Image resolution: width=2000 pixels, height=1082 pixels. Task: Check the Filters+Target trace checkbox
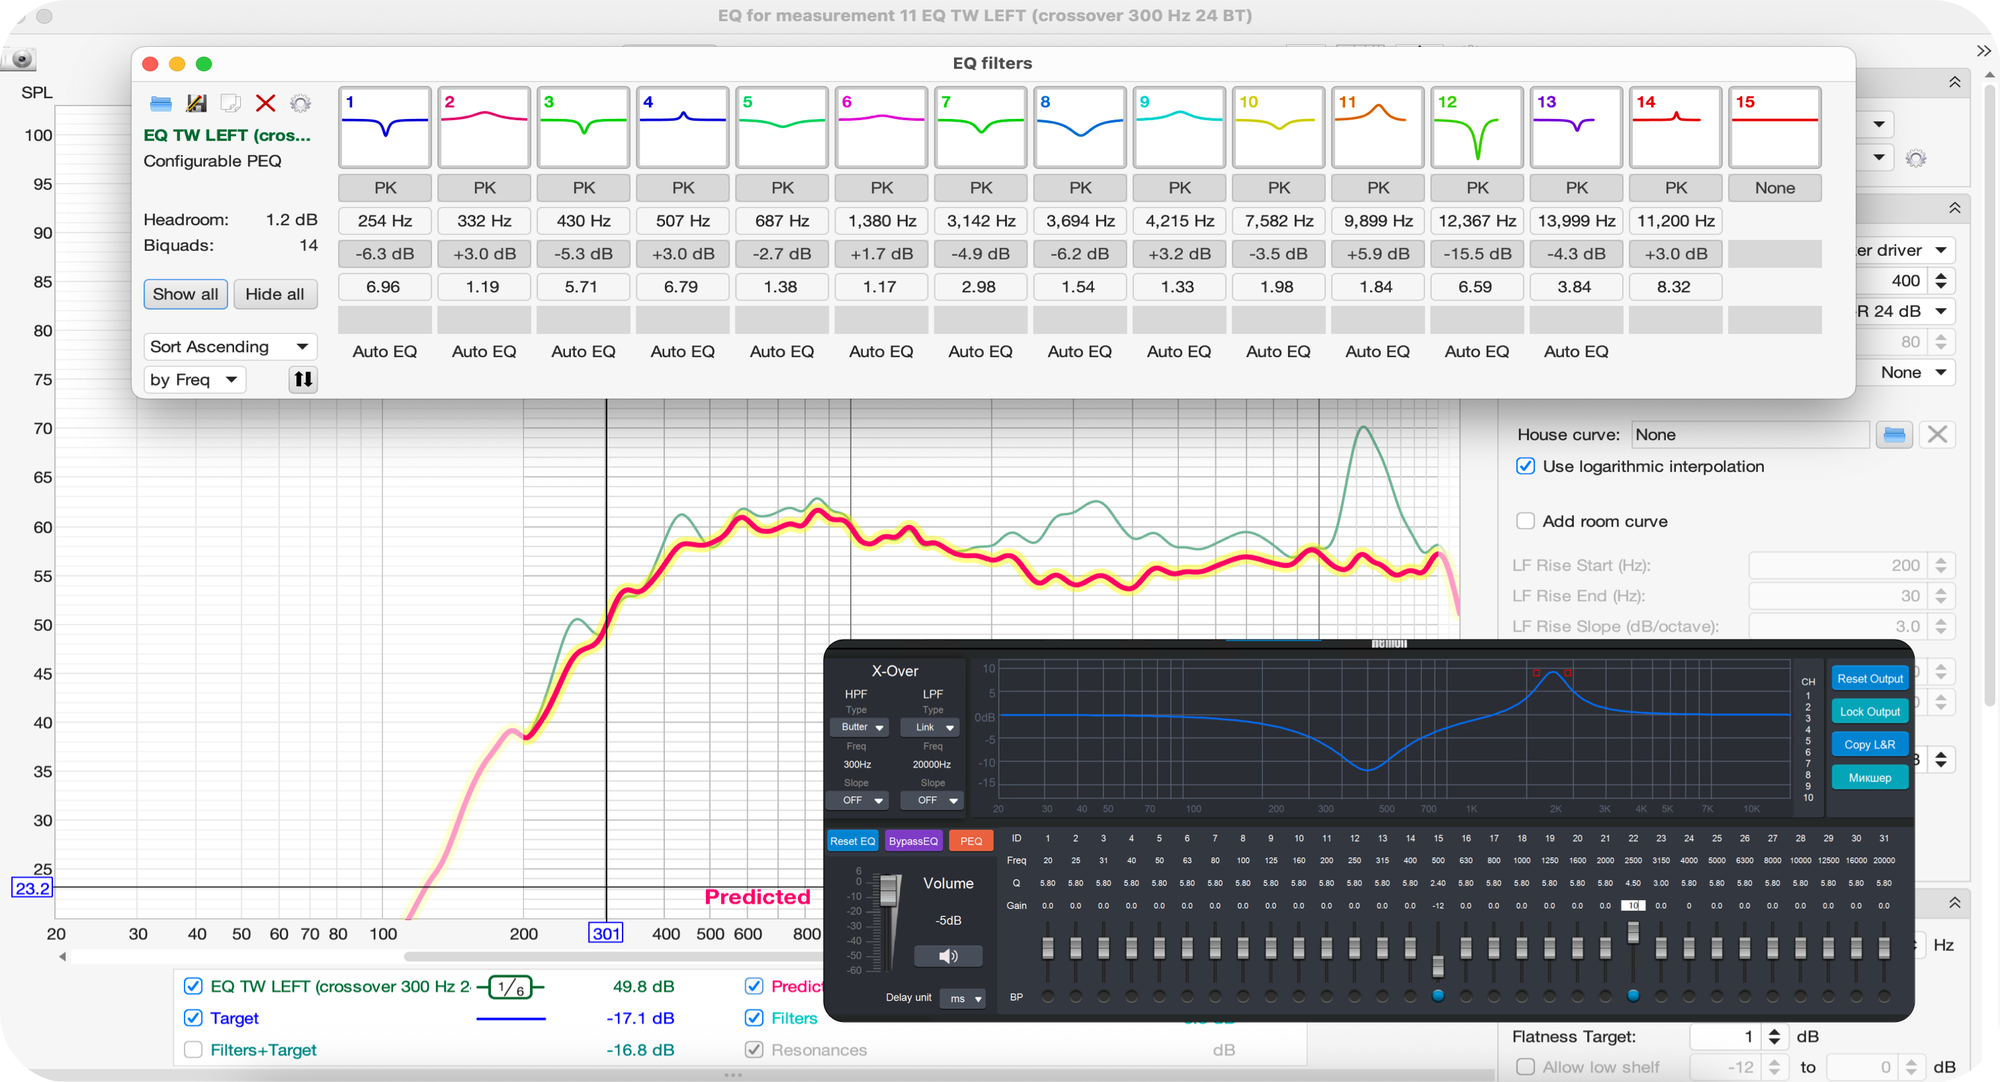coord(193,1050)
